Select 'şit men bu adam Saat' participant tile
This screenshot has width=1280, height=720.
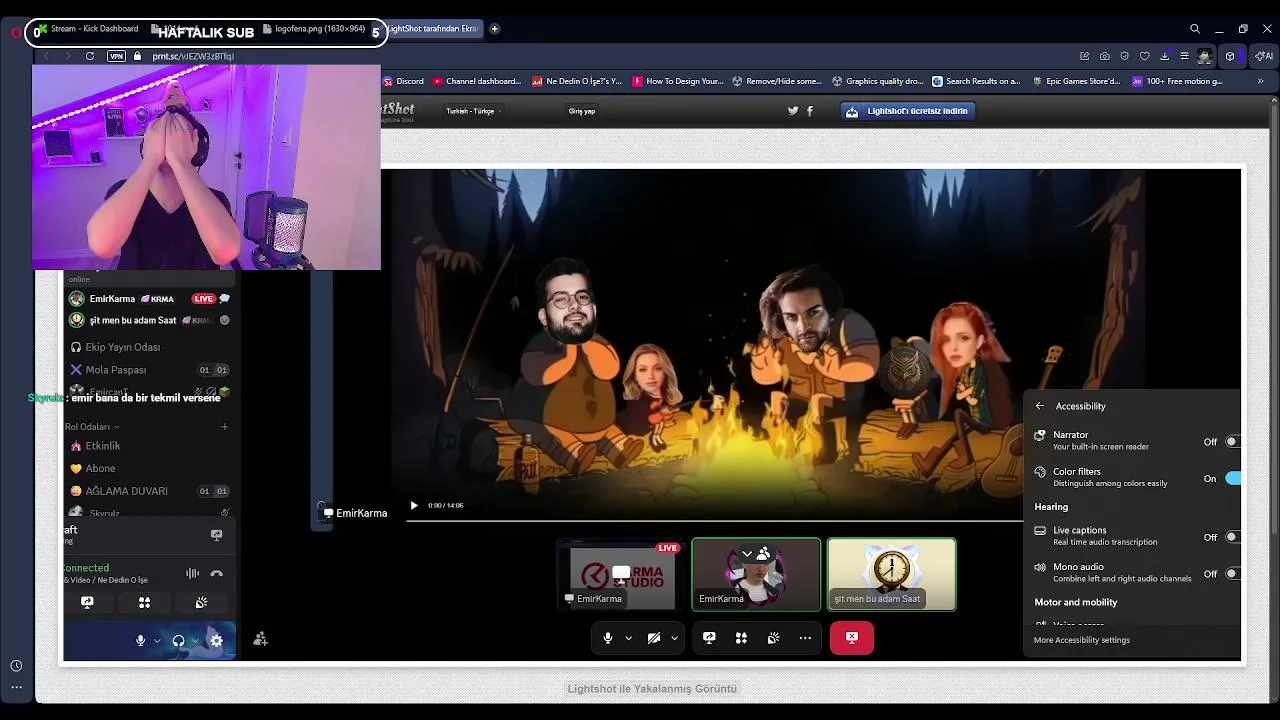click(x=892, y=574)
